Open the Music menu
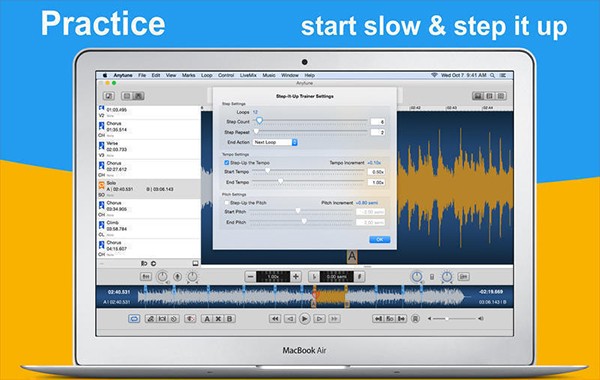Viewport: 600px width, 380px height. click(x=269, y=75)
